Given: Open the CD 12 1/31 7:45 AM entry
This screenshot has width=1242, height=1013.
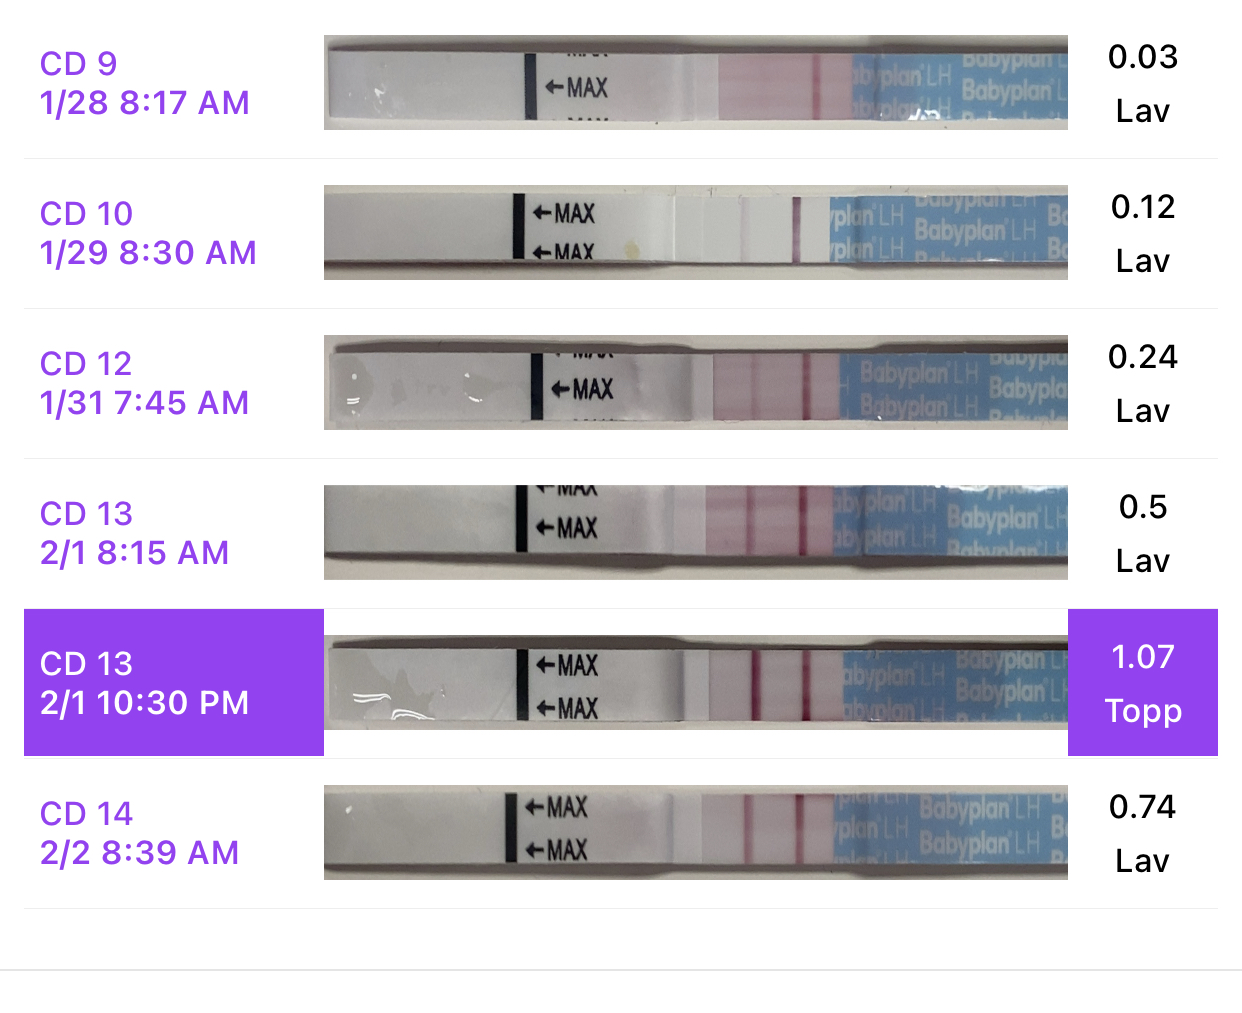Looking at the screenshot, I should click(144, 383).
